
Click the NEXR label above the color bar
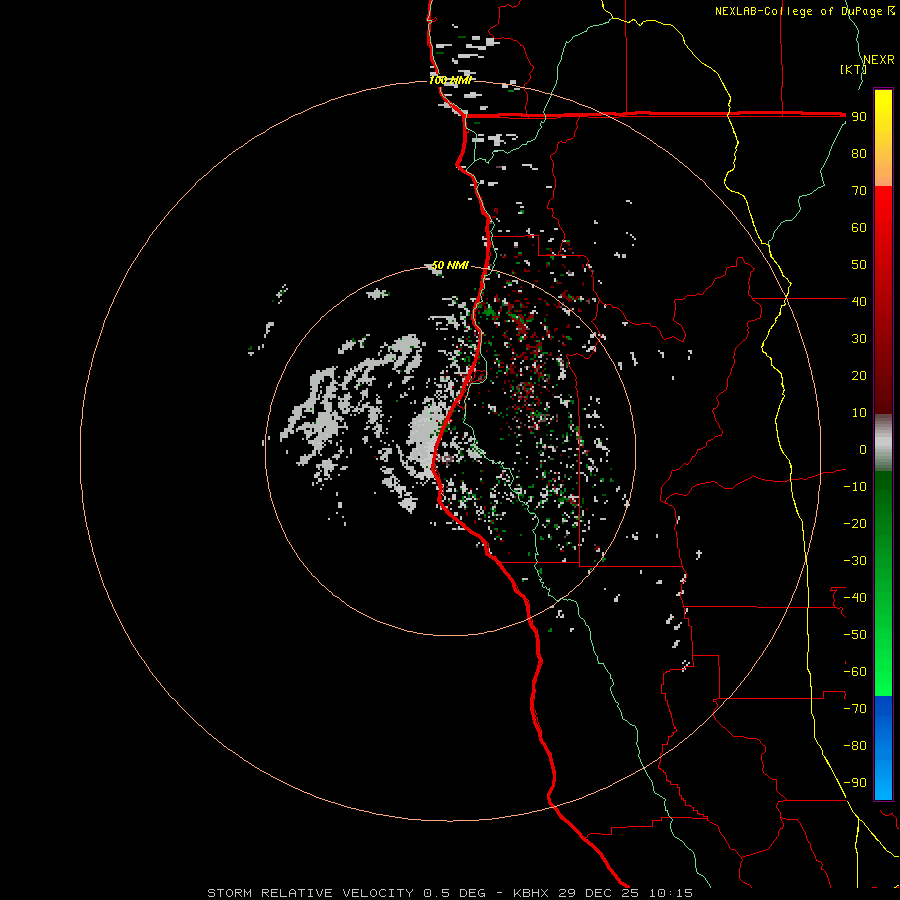pos(879,60)
